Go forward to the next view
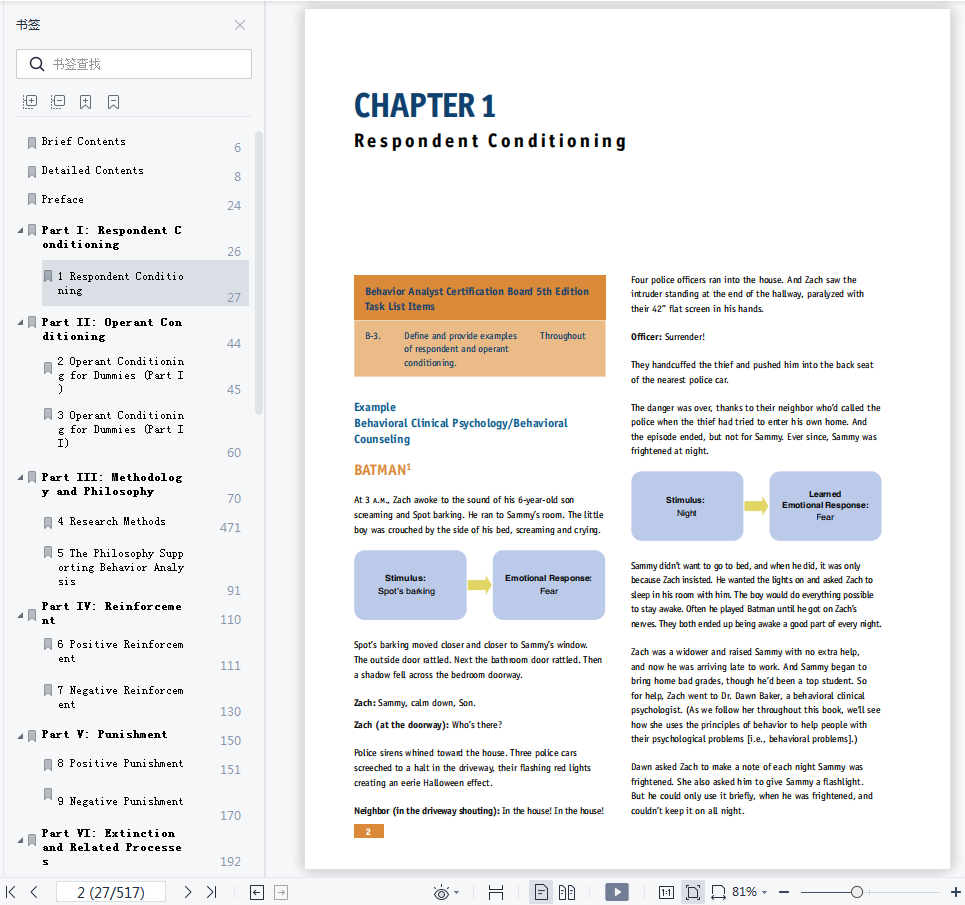The width and height of the screenshot is (965, 905). tap(281, 892)
